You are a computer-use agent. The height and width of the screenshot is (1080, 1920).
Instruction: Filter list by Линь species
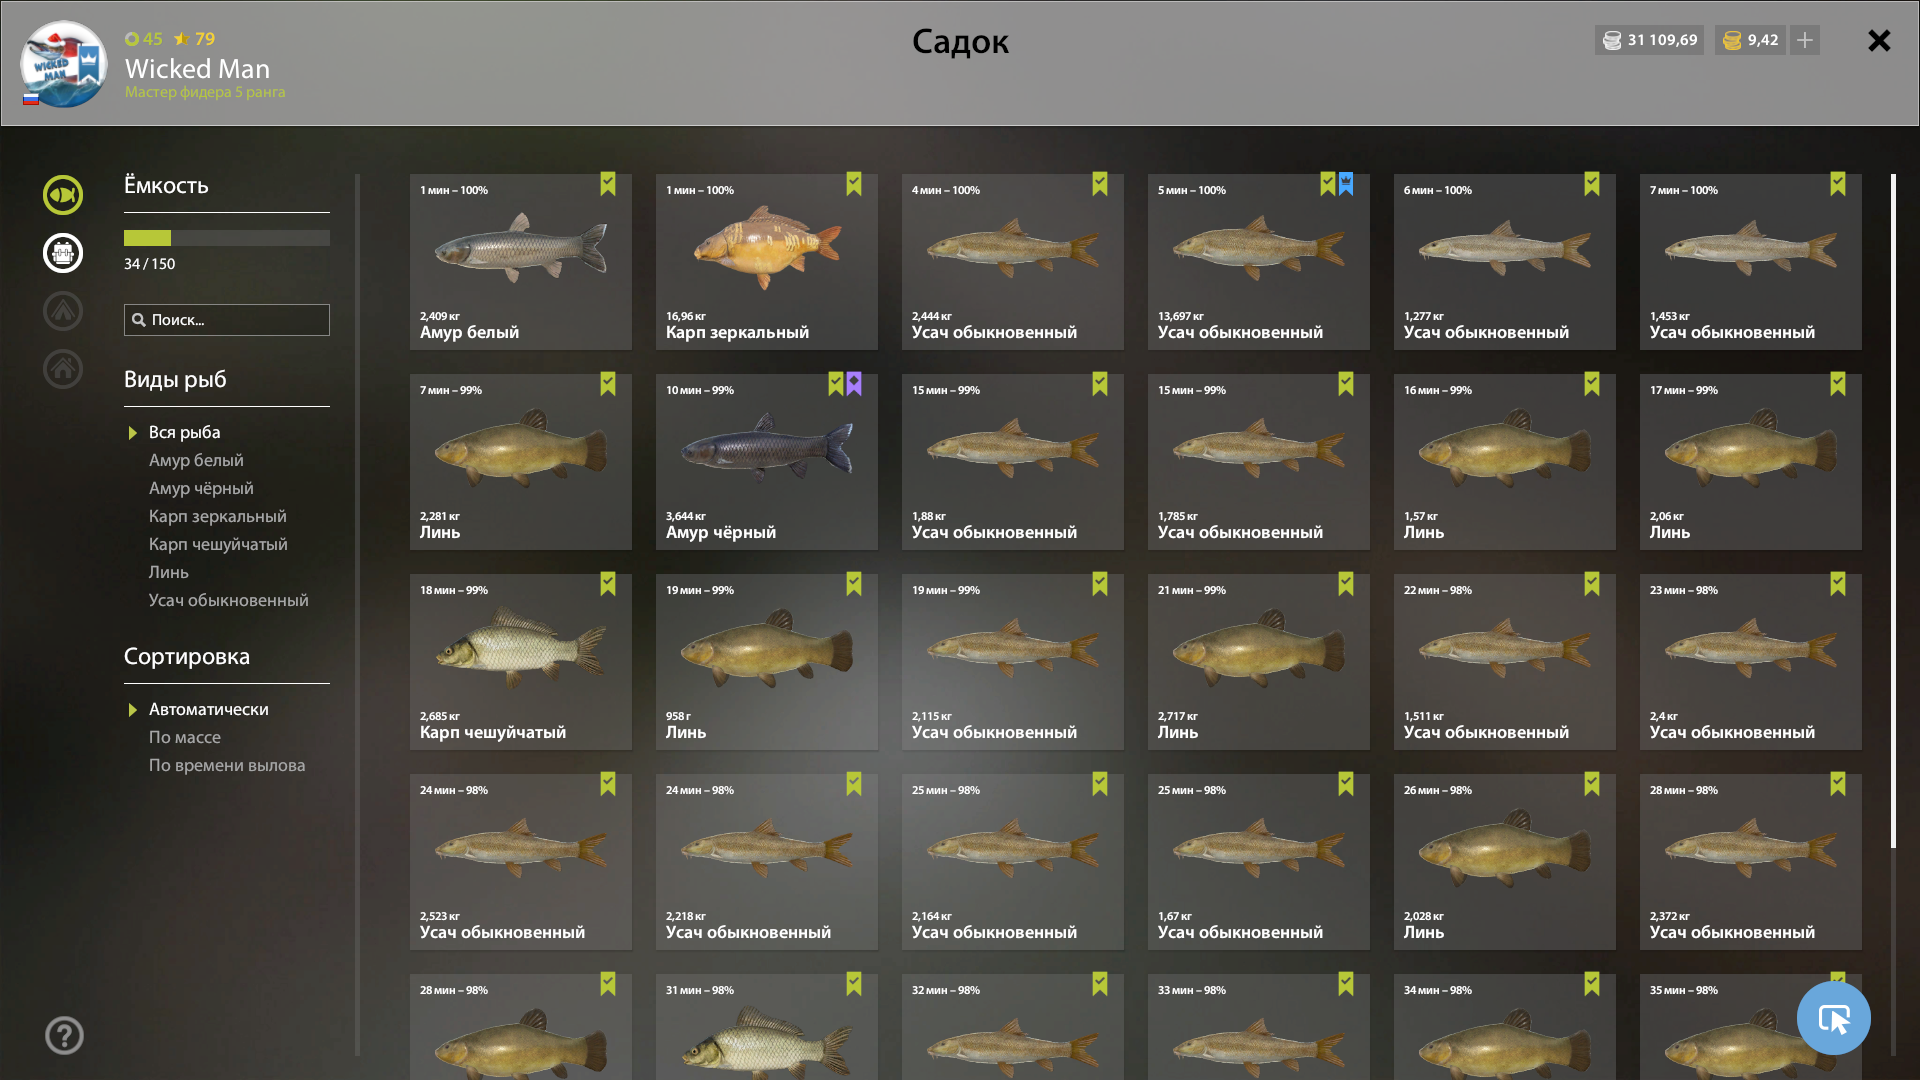coord(168,572)
